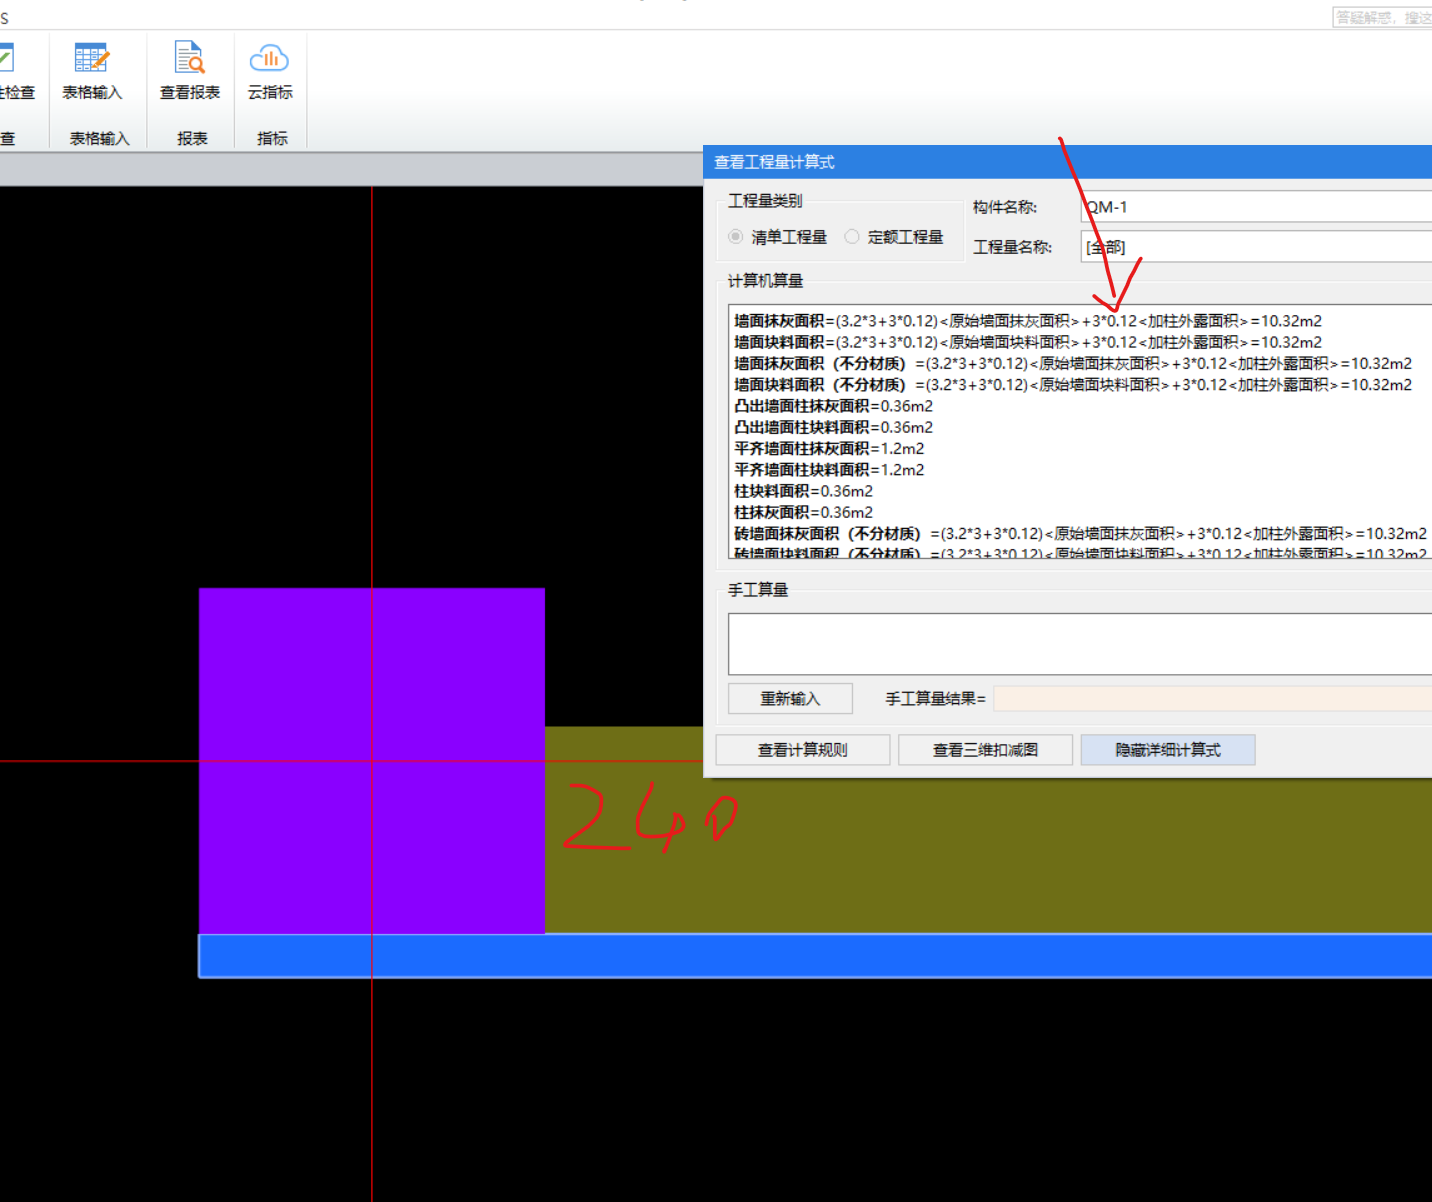Open 查看报表 report viewer
The width and height of the screenshot is (1432, 1202).
tap(189, 71)
